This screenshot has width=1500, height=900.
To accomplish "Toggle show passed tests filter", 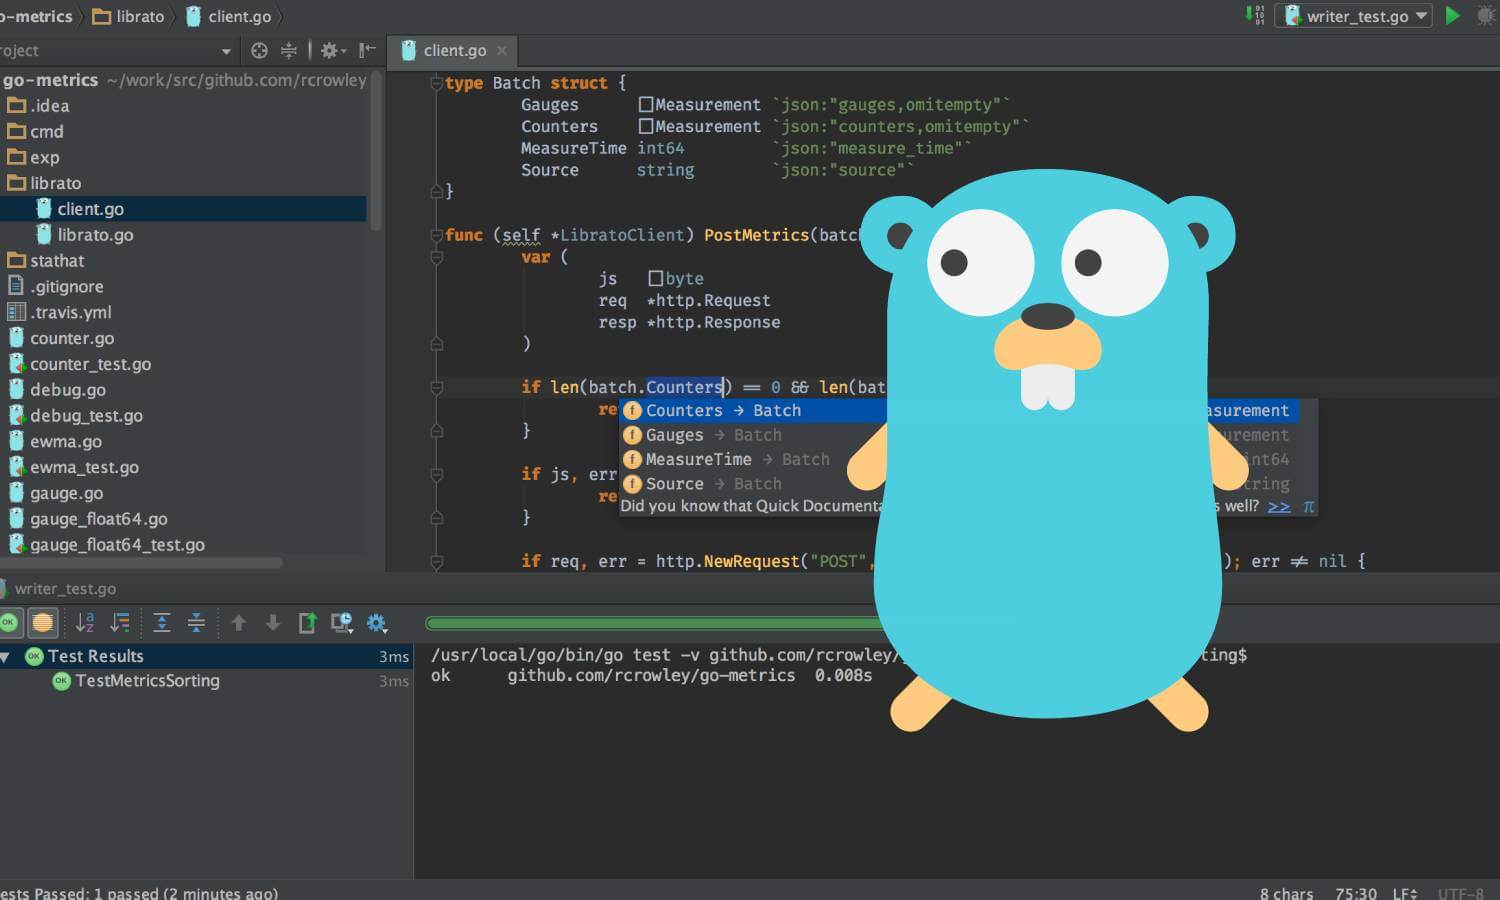I will [10, 623].
